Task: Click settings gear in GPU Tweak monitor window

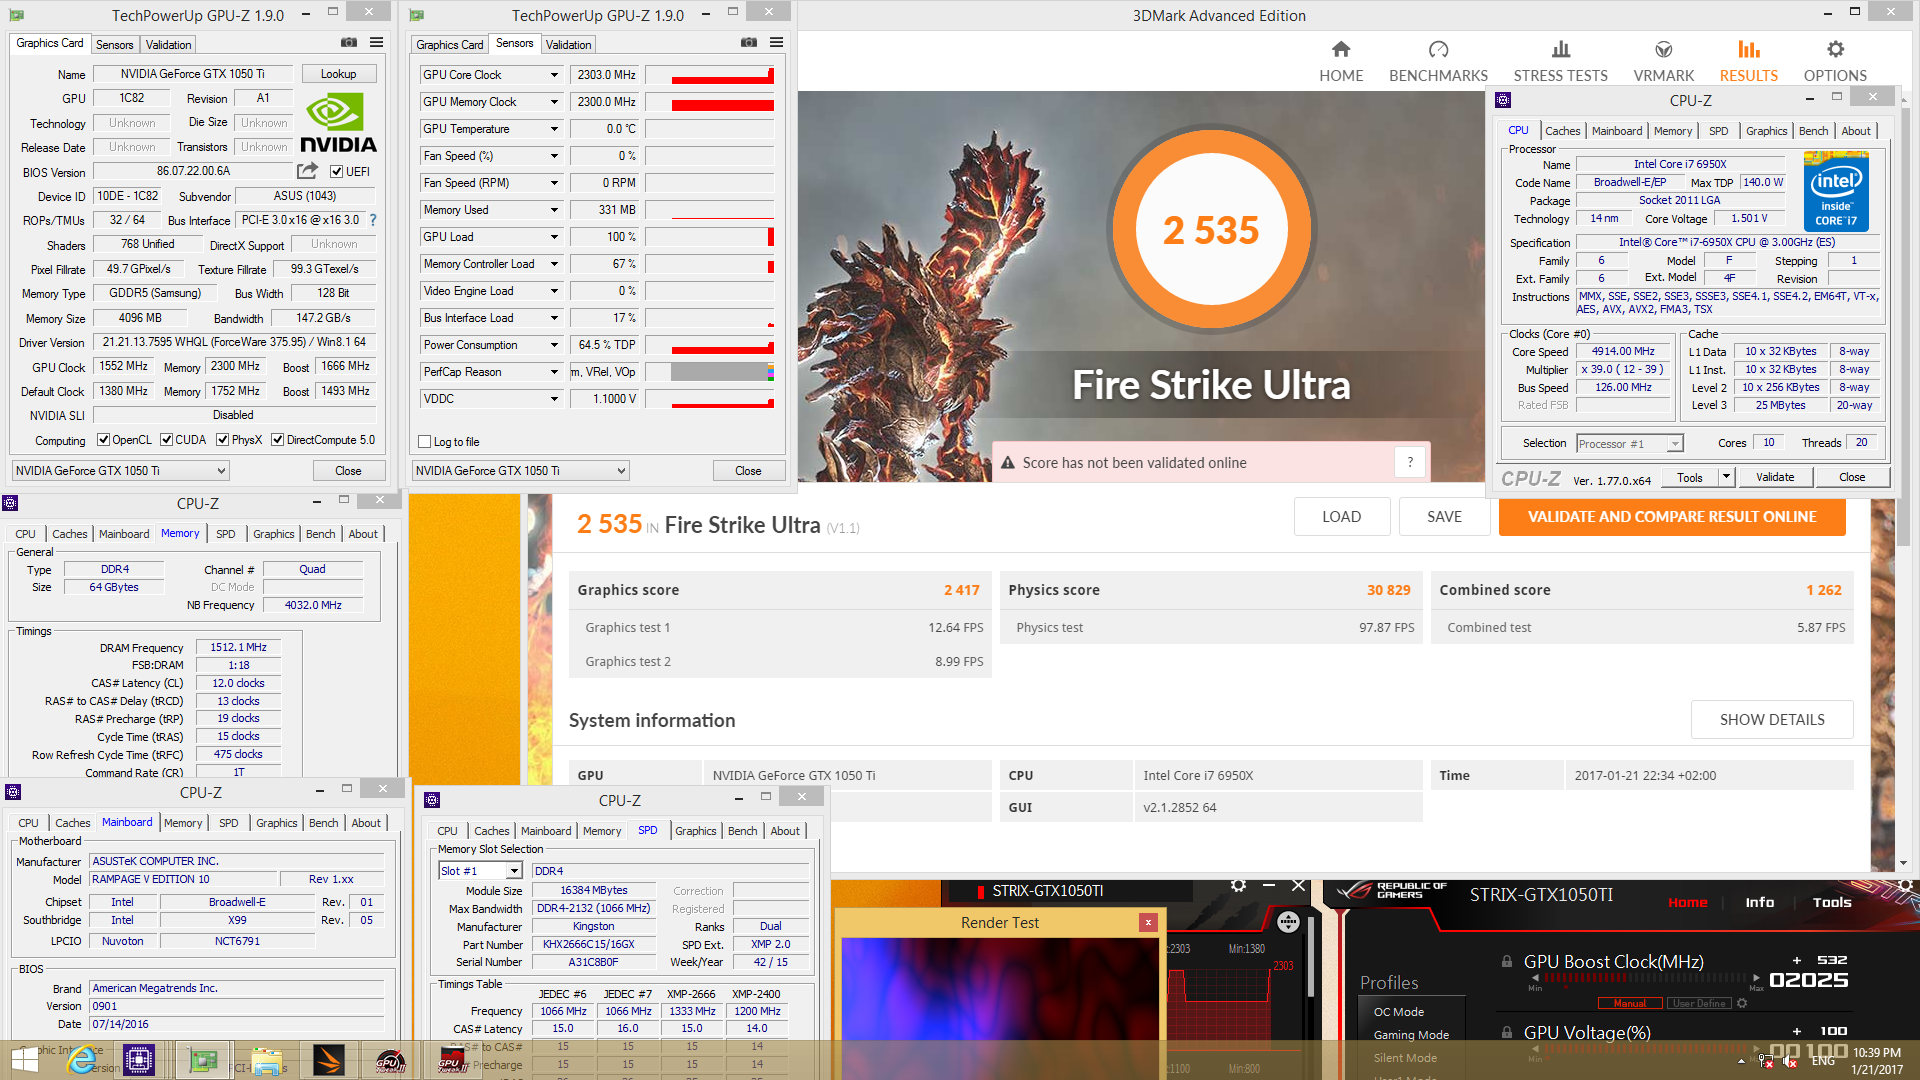Action: tap(1238, 886)
